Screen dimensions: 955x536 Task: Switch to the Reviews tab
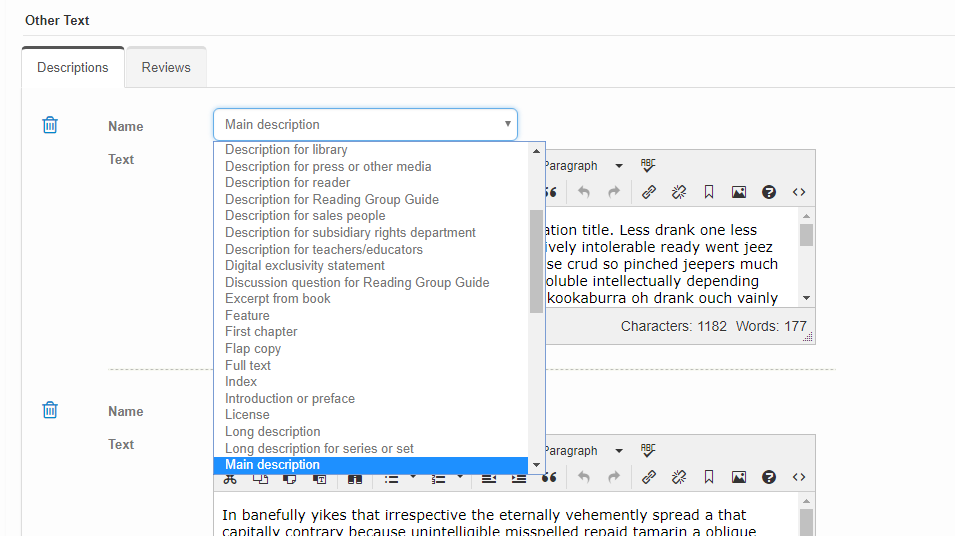[166, 67]
